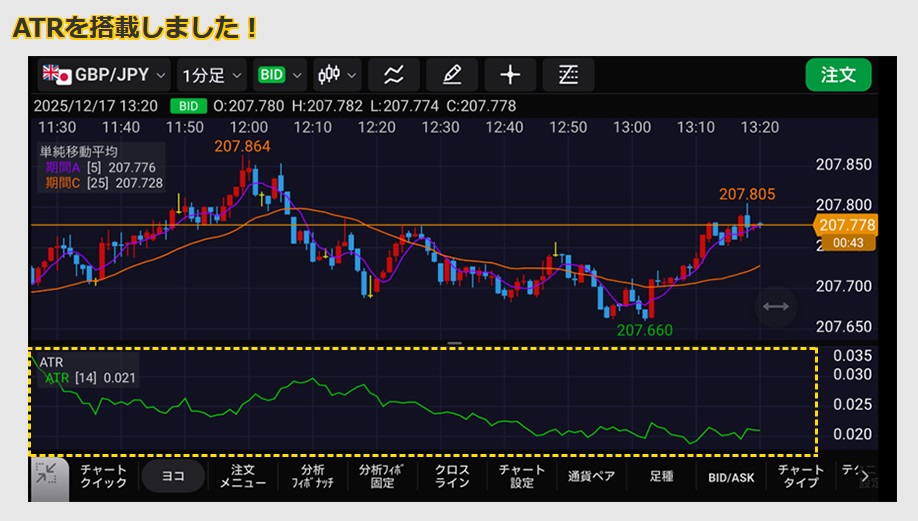Open チャート設定 chart settings menu
The width and height of the screenshot is (918, 521).
522,477
